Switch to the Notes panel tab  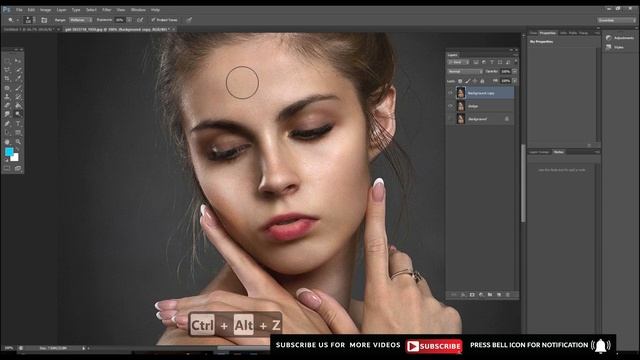click(x=558, y=152)
